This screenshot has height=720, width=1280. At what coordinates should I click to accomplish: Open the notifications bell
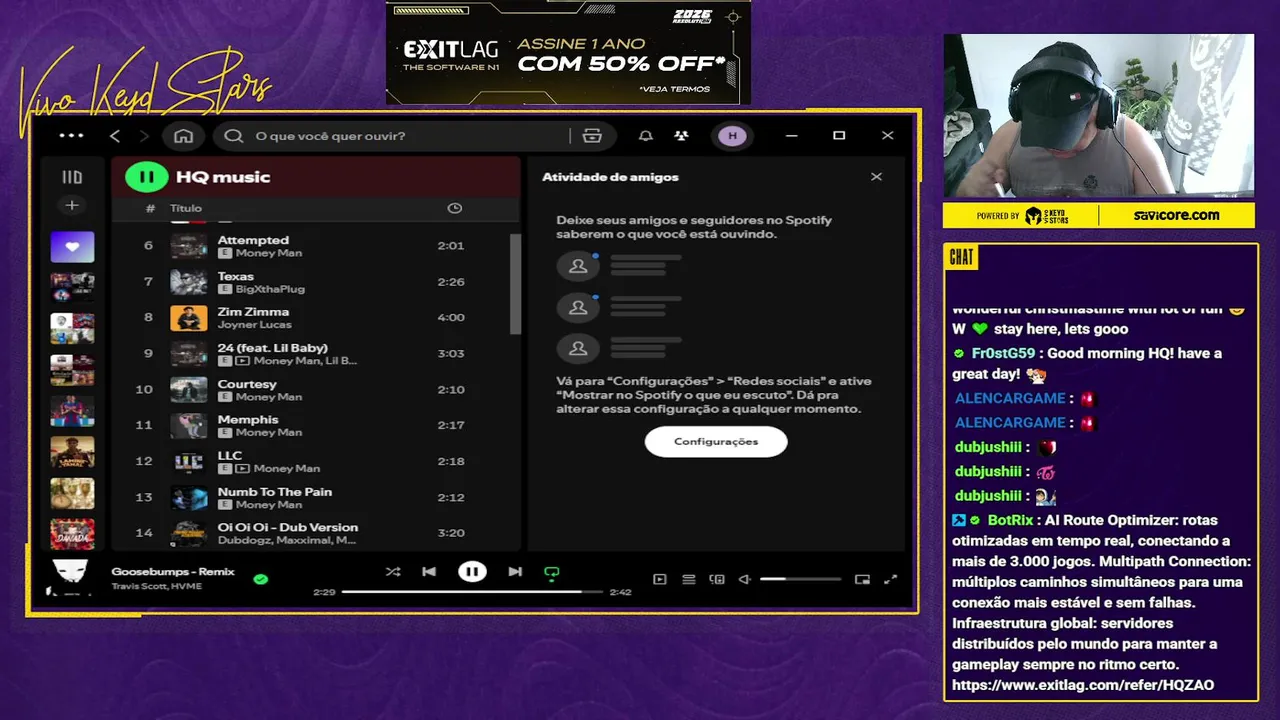[x=646, y=136]
